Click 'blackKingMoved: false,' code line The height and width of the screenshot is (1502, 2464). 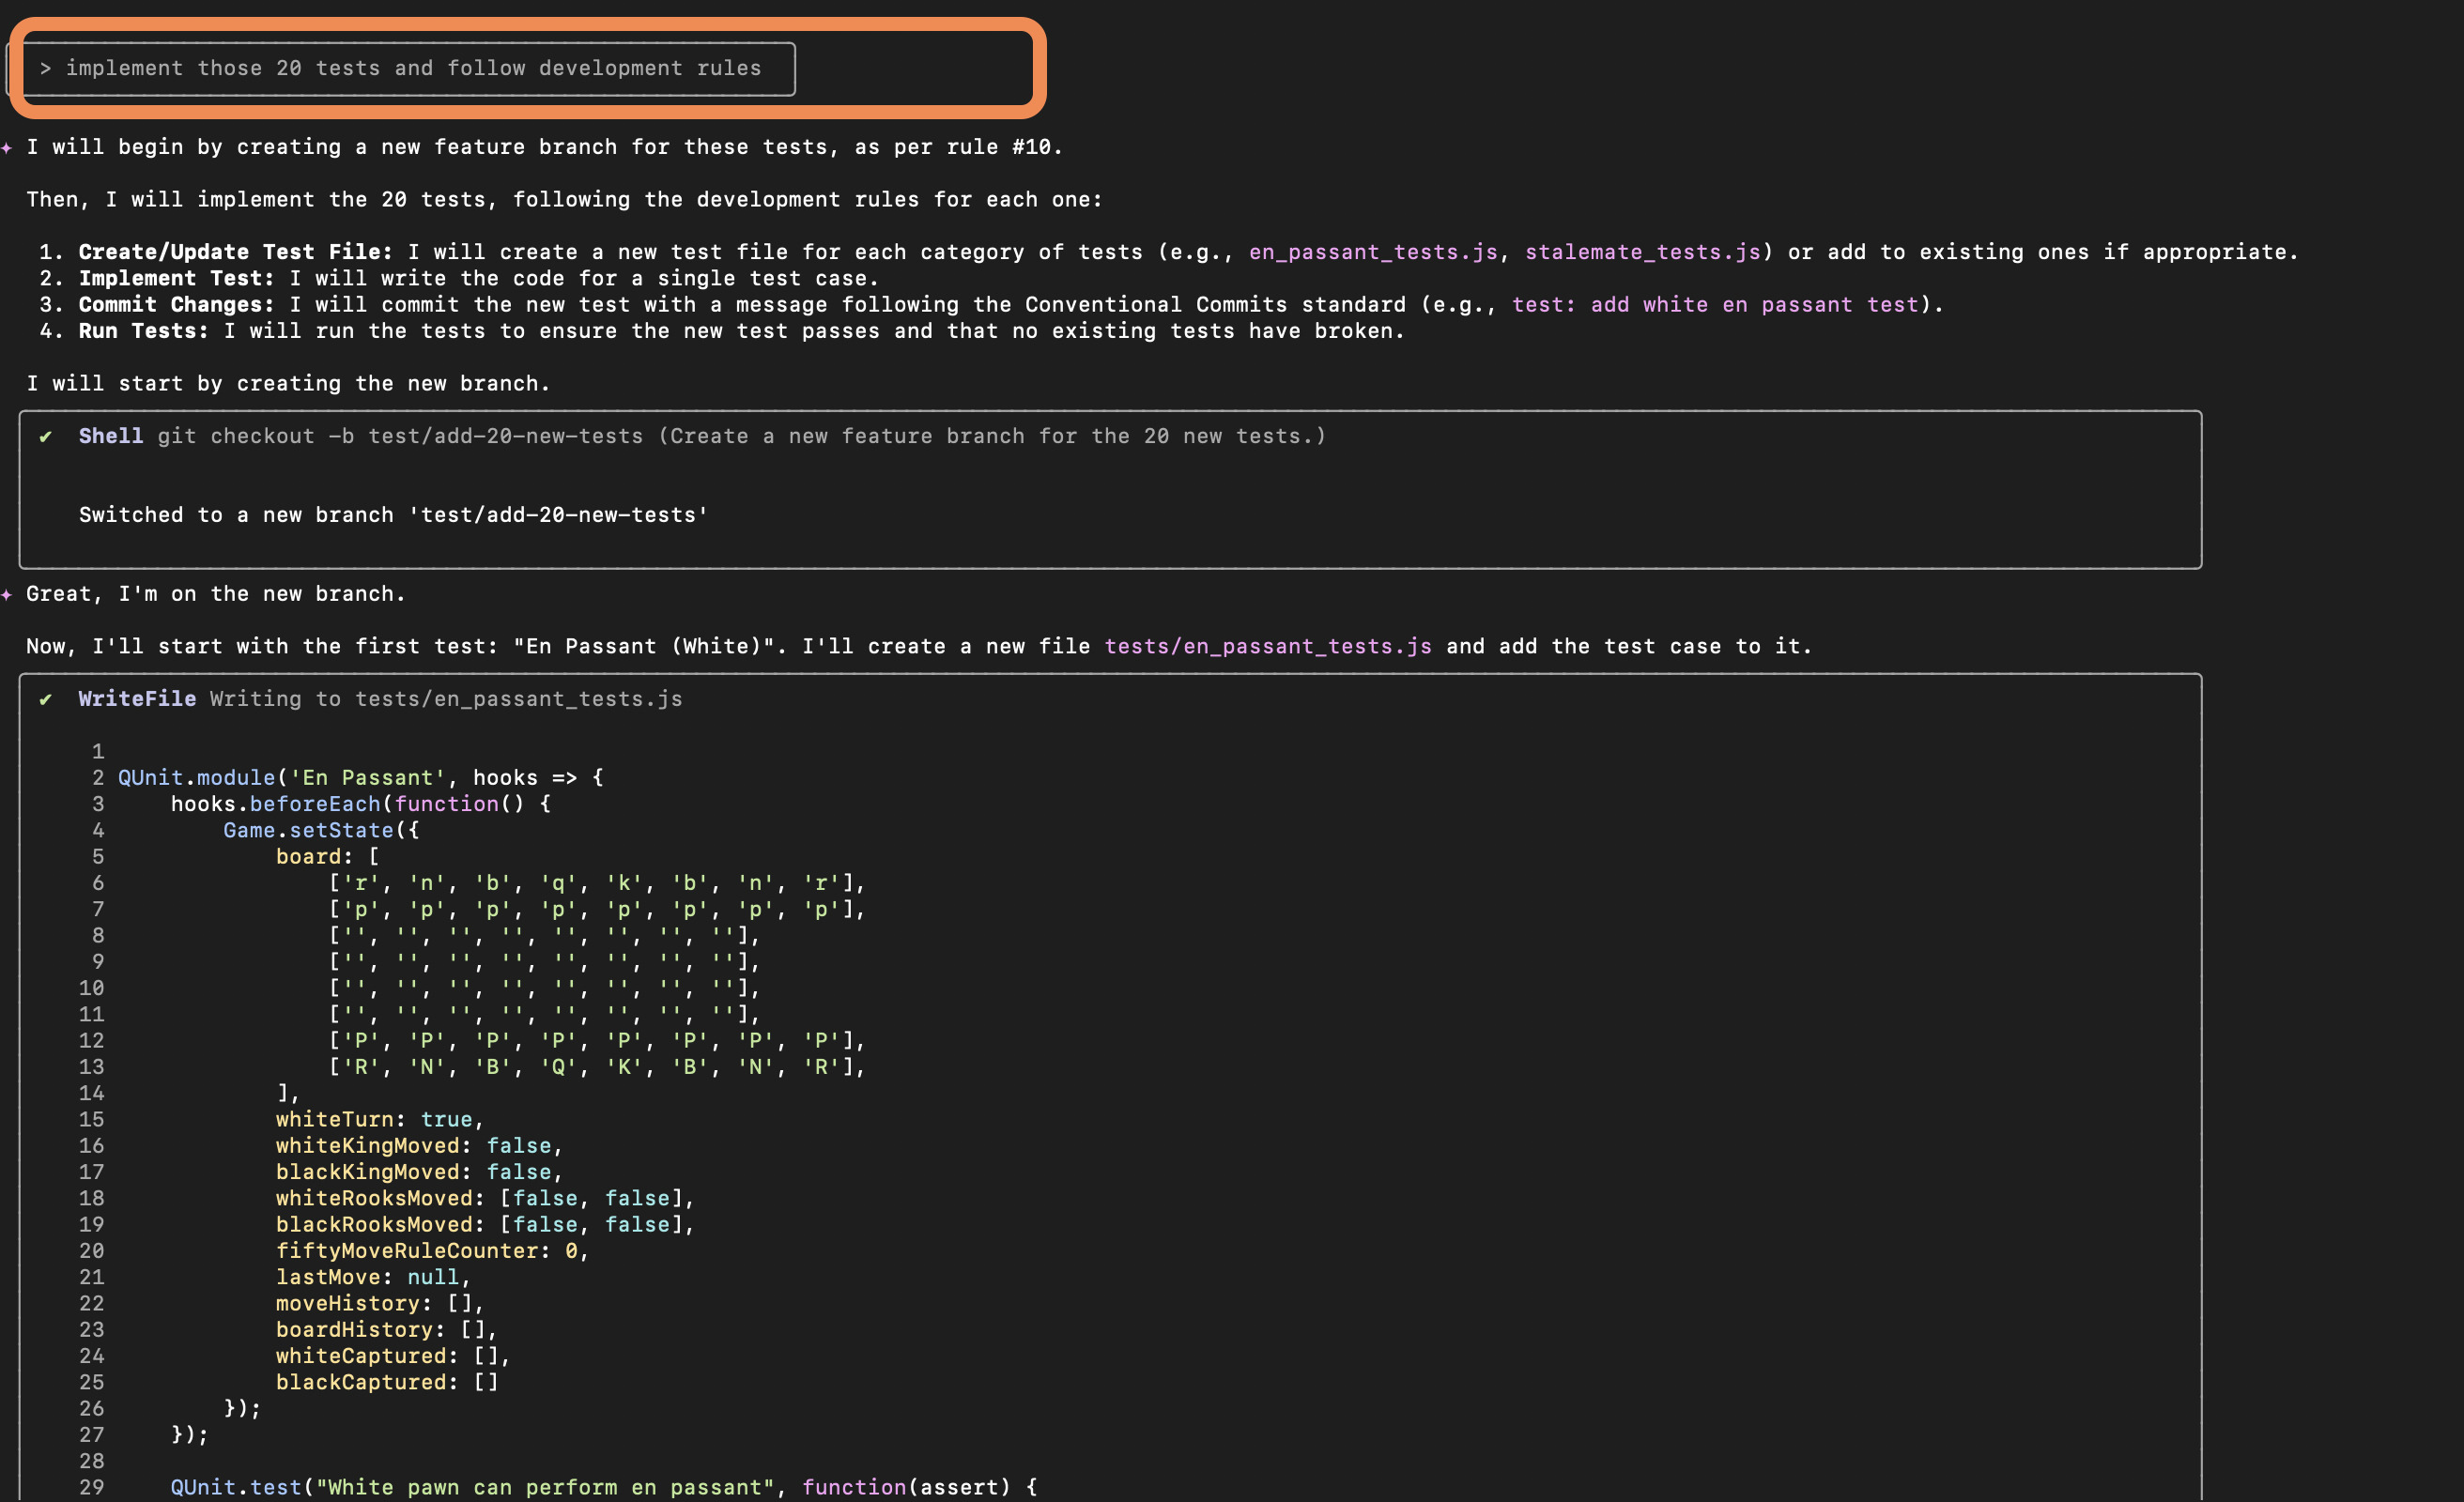[420, 1172]
